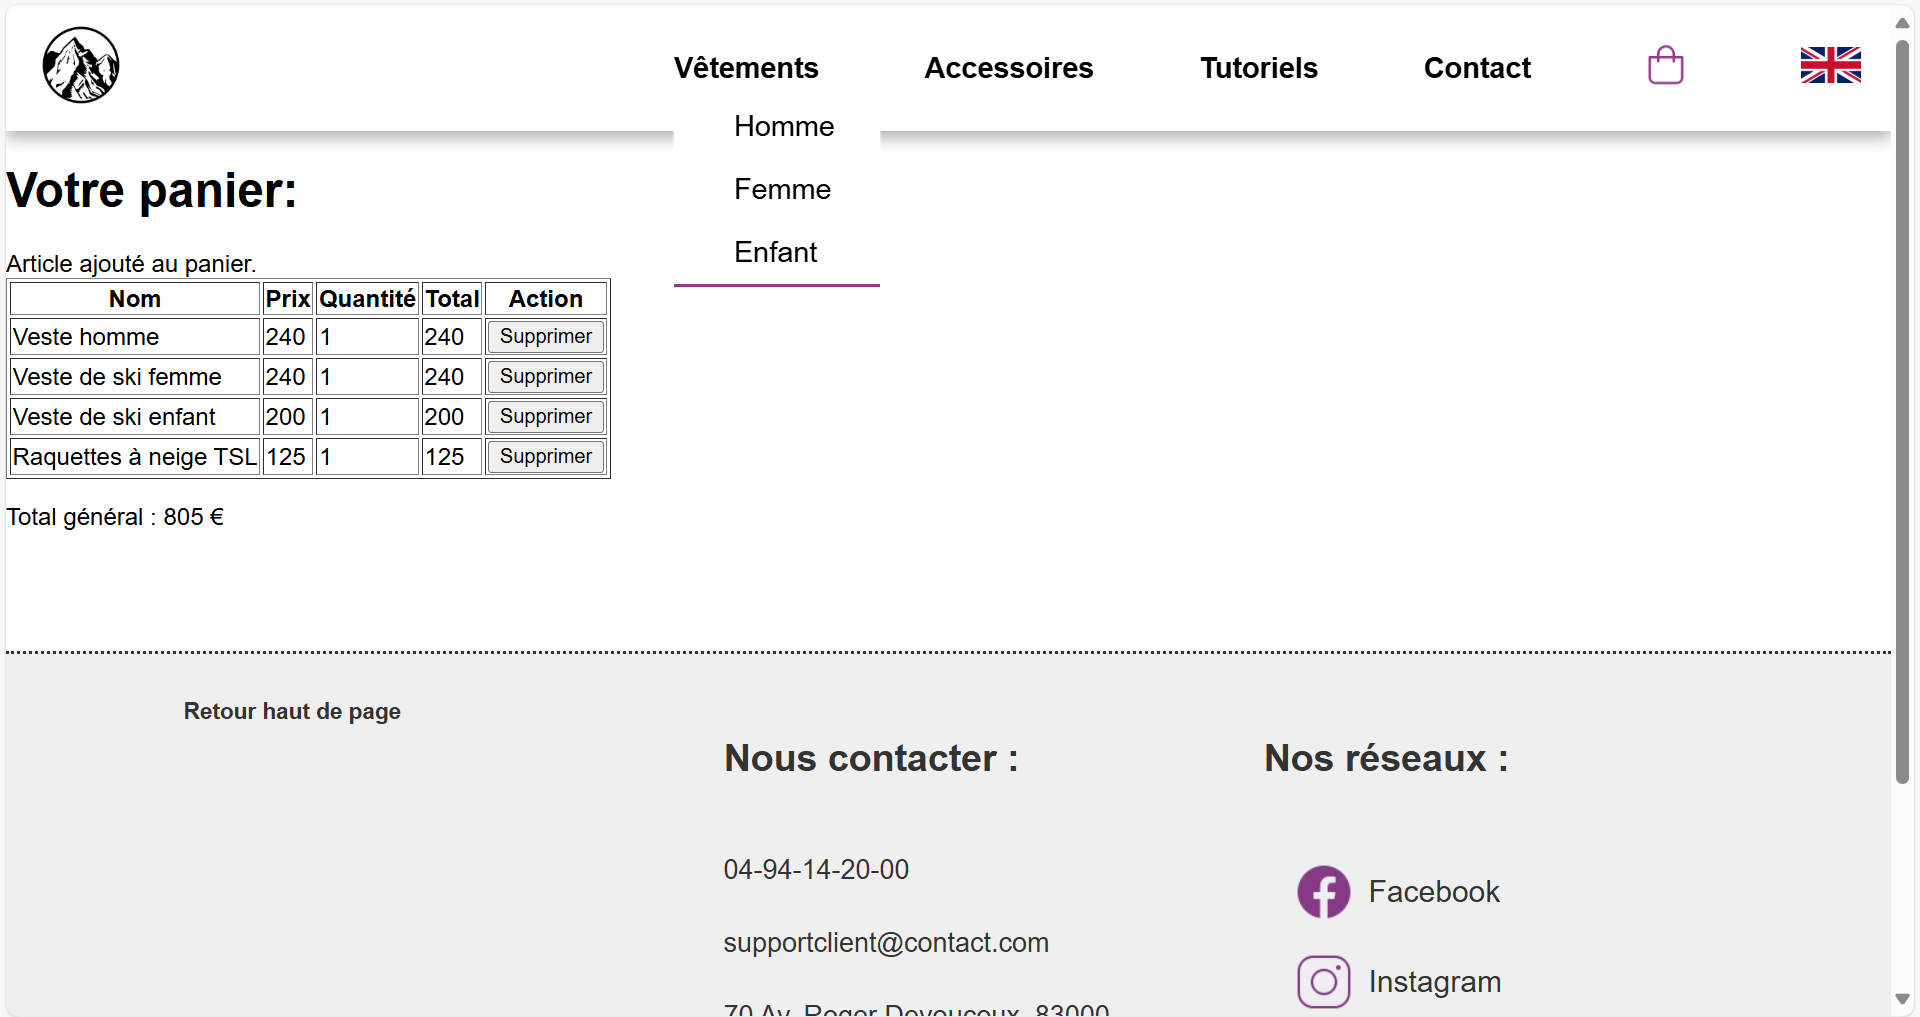Click the scrollbar up arrow
This screenshot has width=1920, height=1017.
coord(1902,22)
